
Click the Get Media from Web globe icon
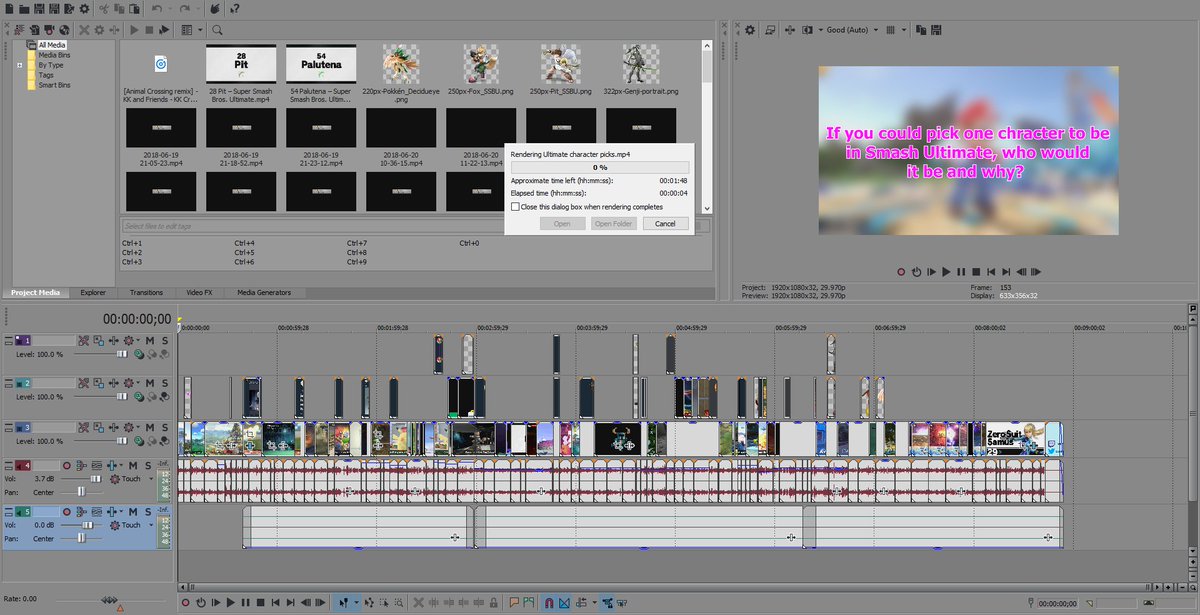(64, 30)
